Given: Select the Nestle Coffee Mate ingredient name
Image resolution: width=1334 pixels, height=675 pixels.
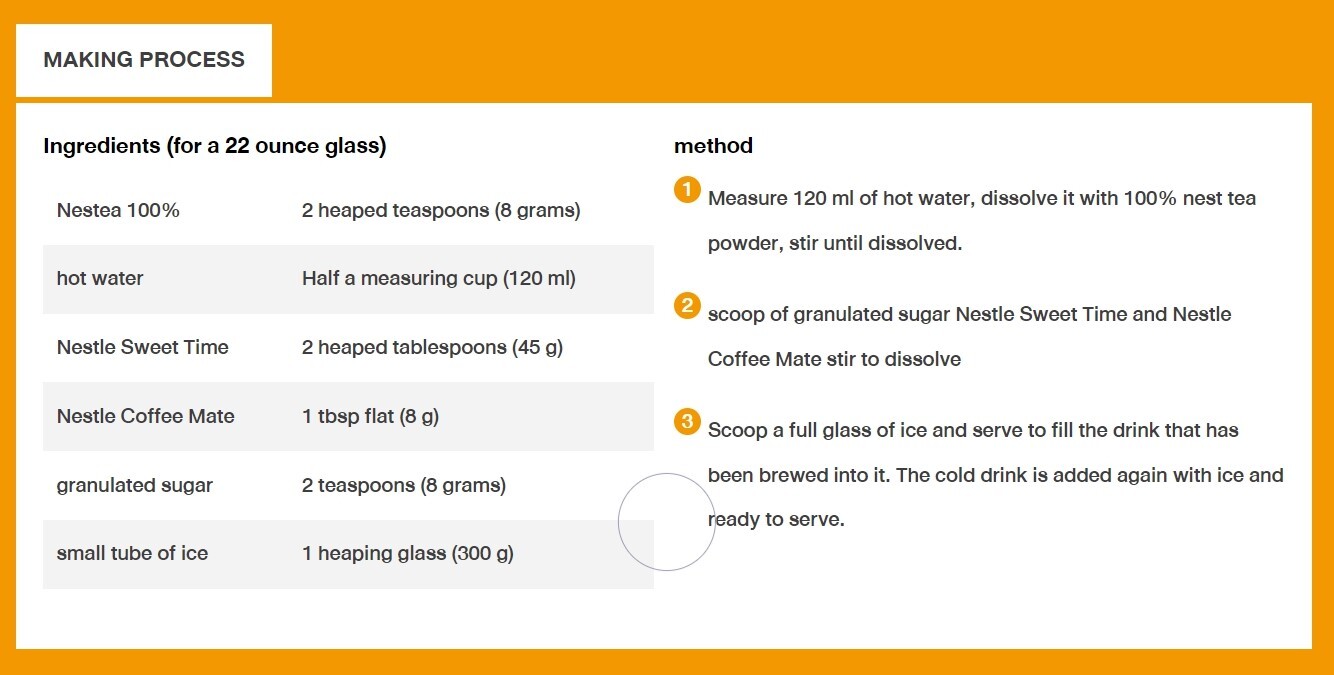Looking at the screenshot, I should tap(145, 416).
